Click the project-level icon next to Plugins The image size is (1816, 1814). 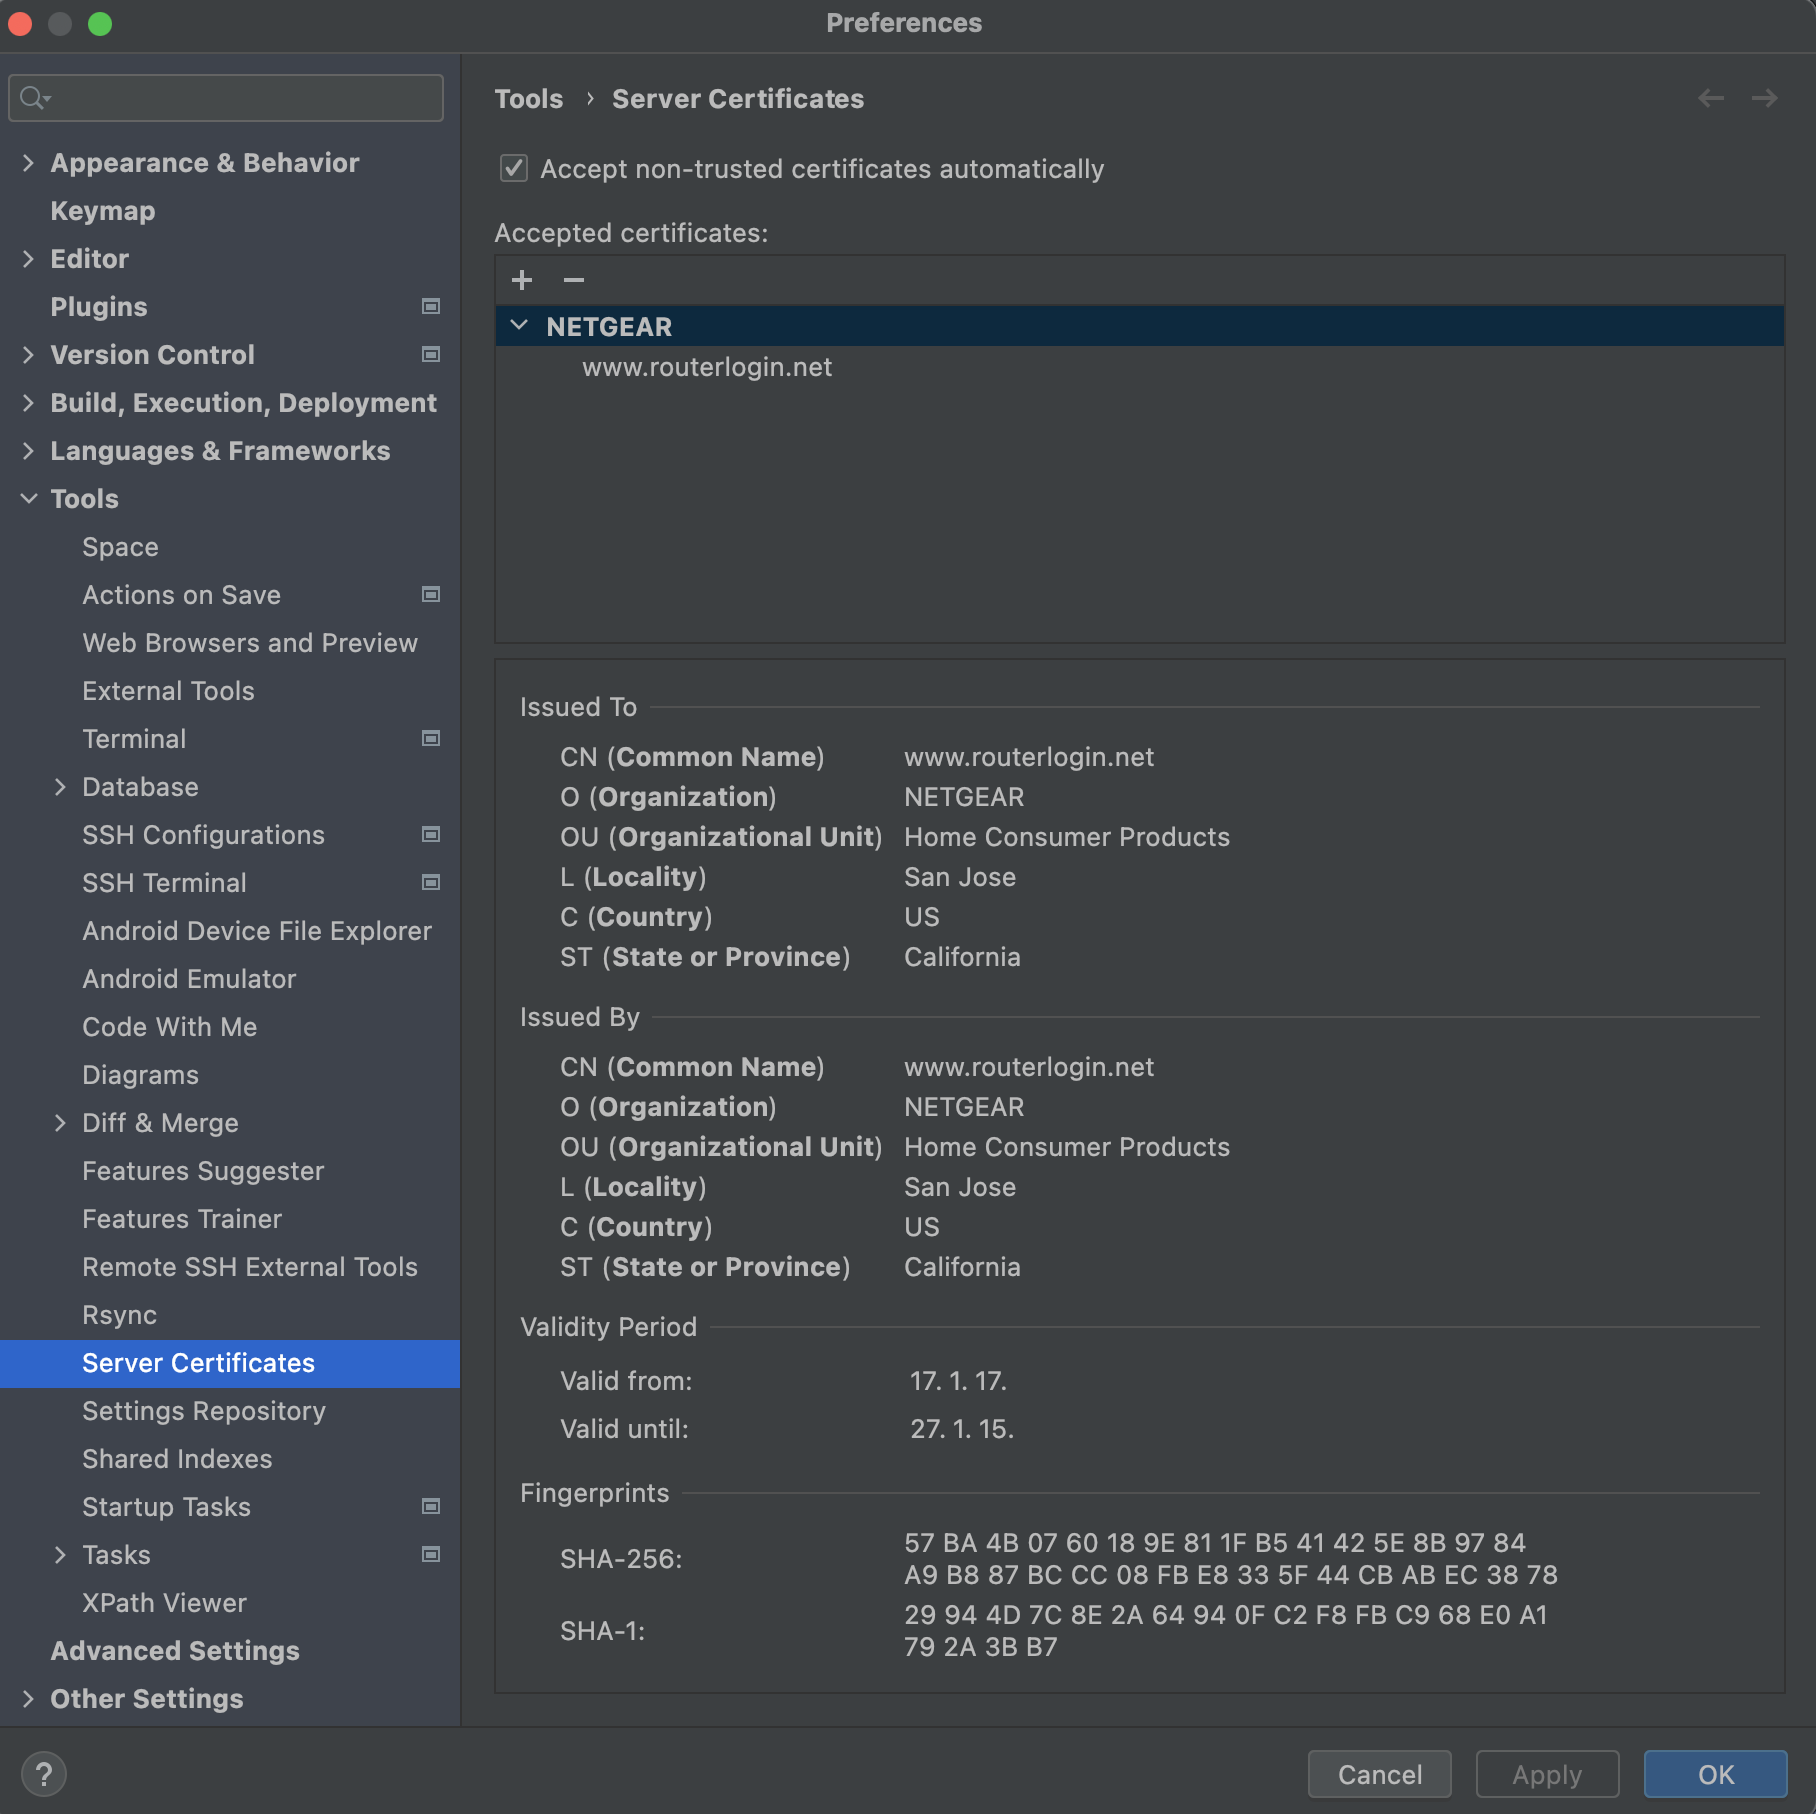(431, 306)
